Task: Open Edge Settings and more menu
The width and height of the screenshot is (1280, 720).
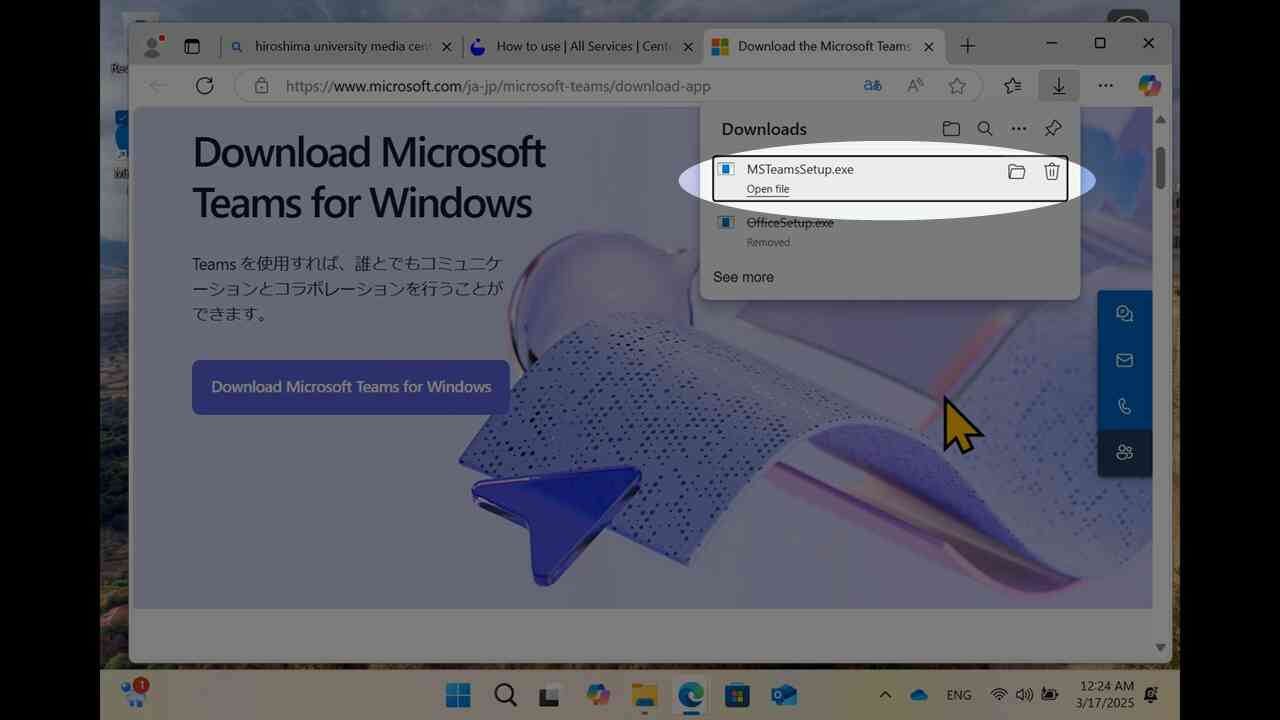Action: (1105, 86)
